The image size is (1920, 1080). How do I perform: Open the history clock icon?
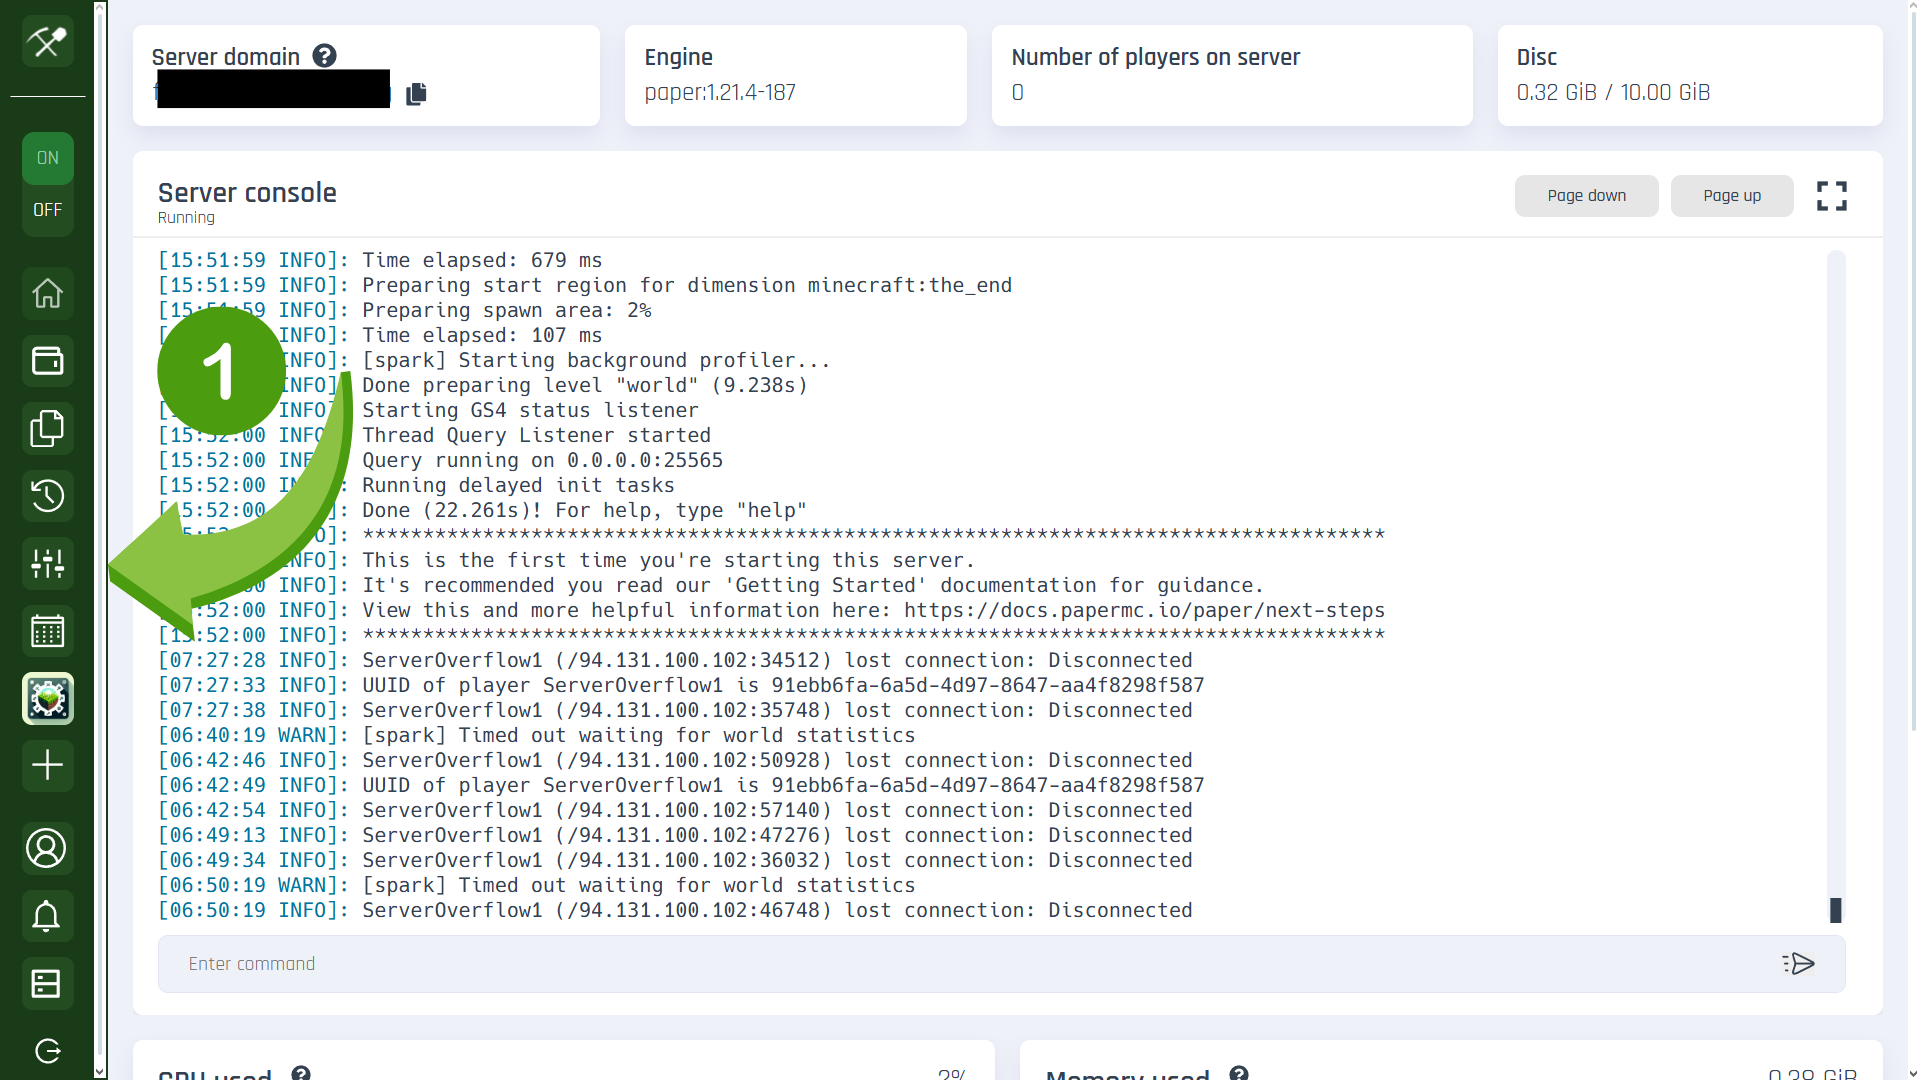pyautogui.click(x=47, y=496)
